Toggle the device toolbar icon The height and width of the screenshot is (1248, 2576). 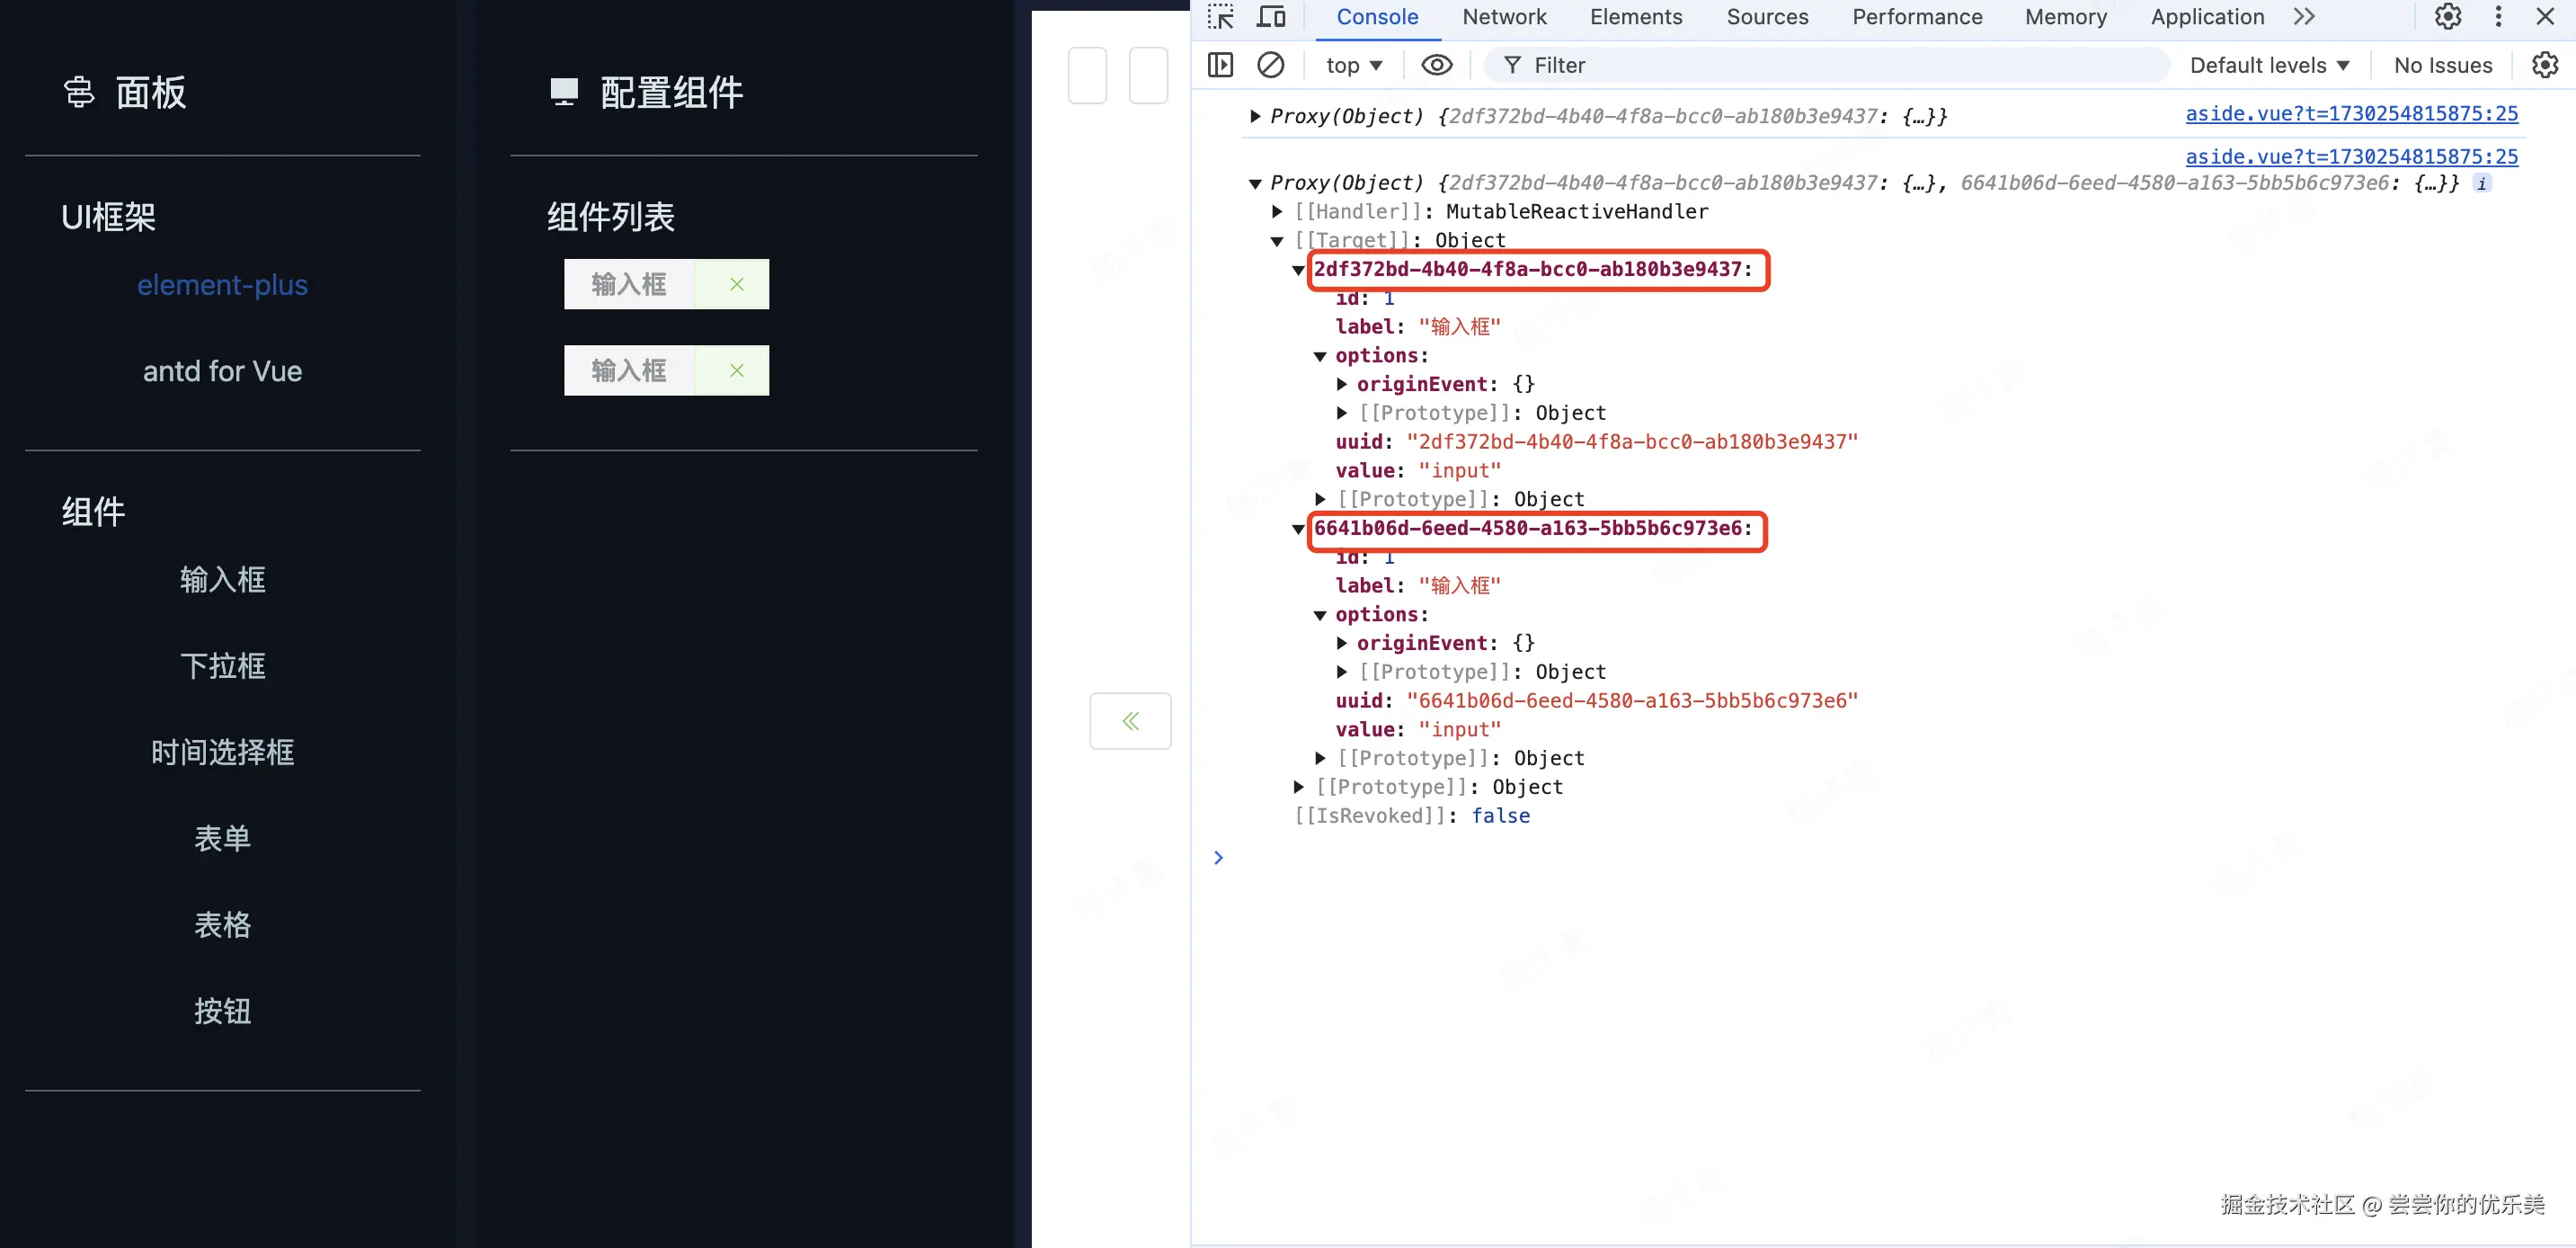coord(1271,17)
